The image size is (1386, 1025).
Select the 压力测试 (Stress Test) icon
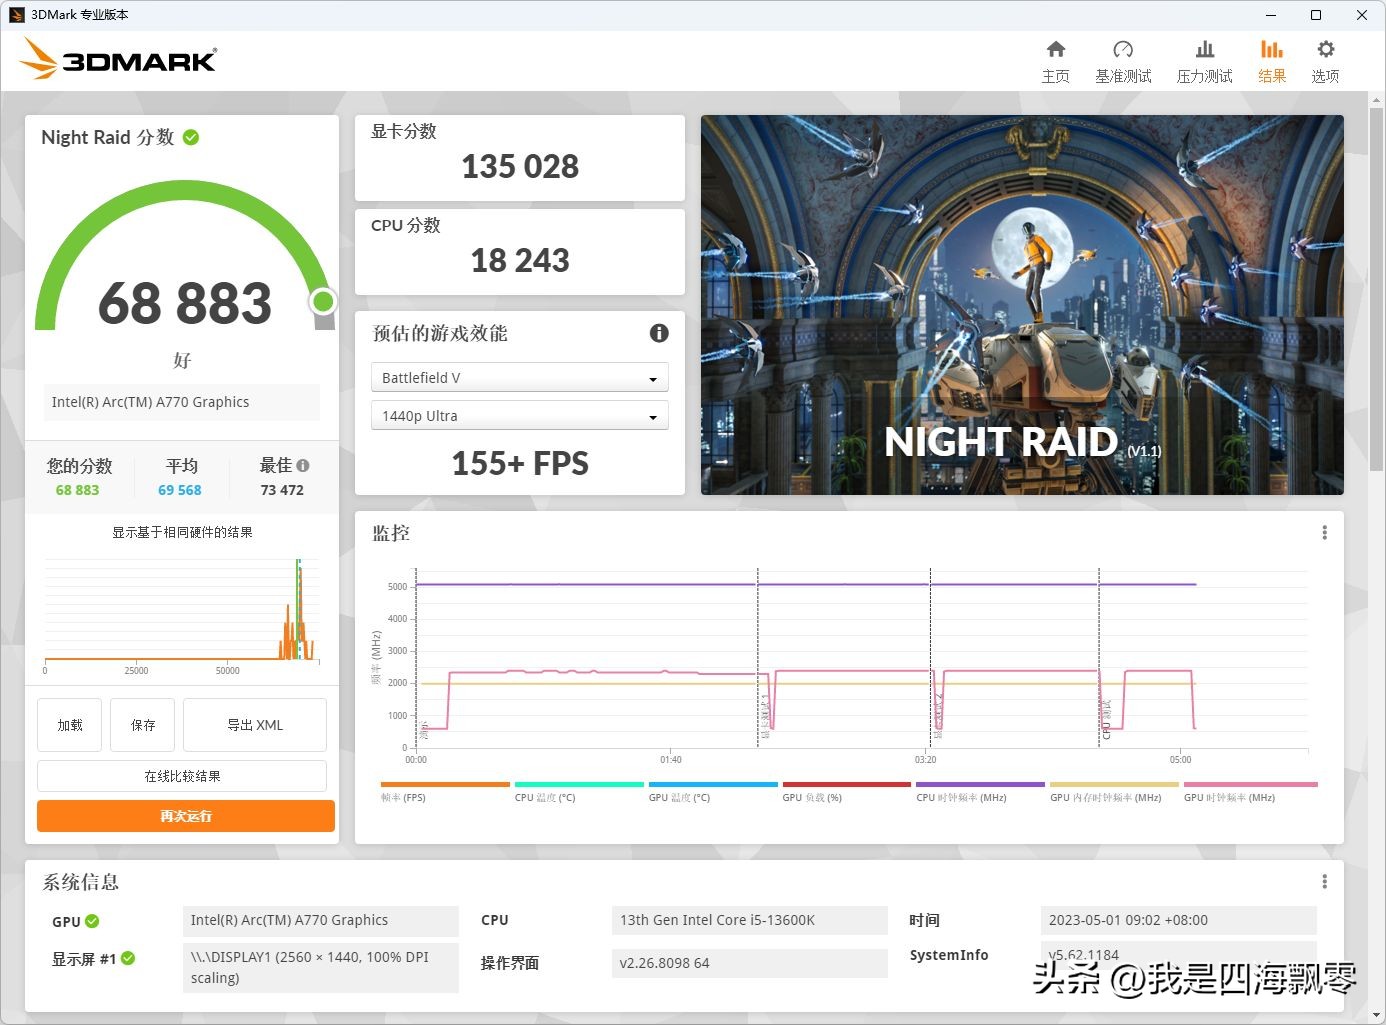(1204, 58)
